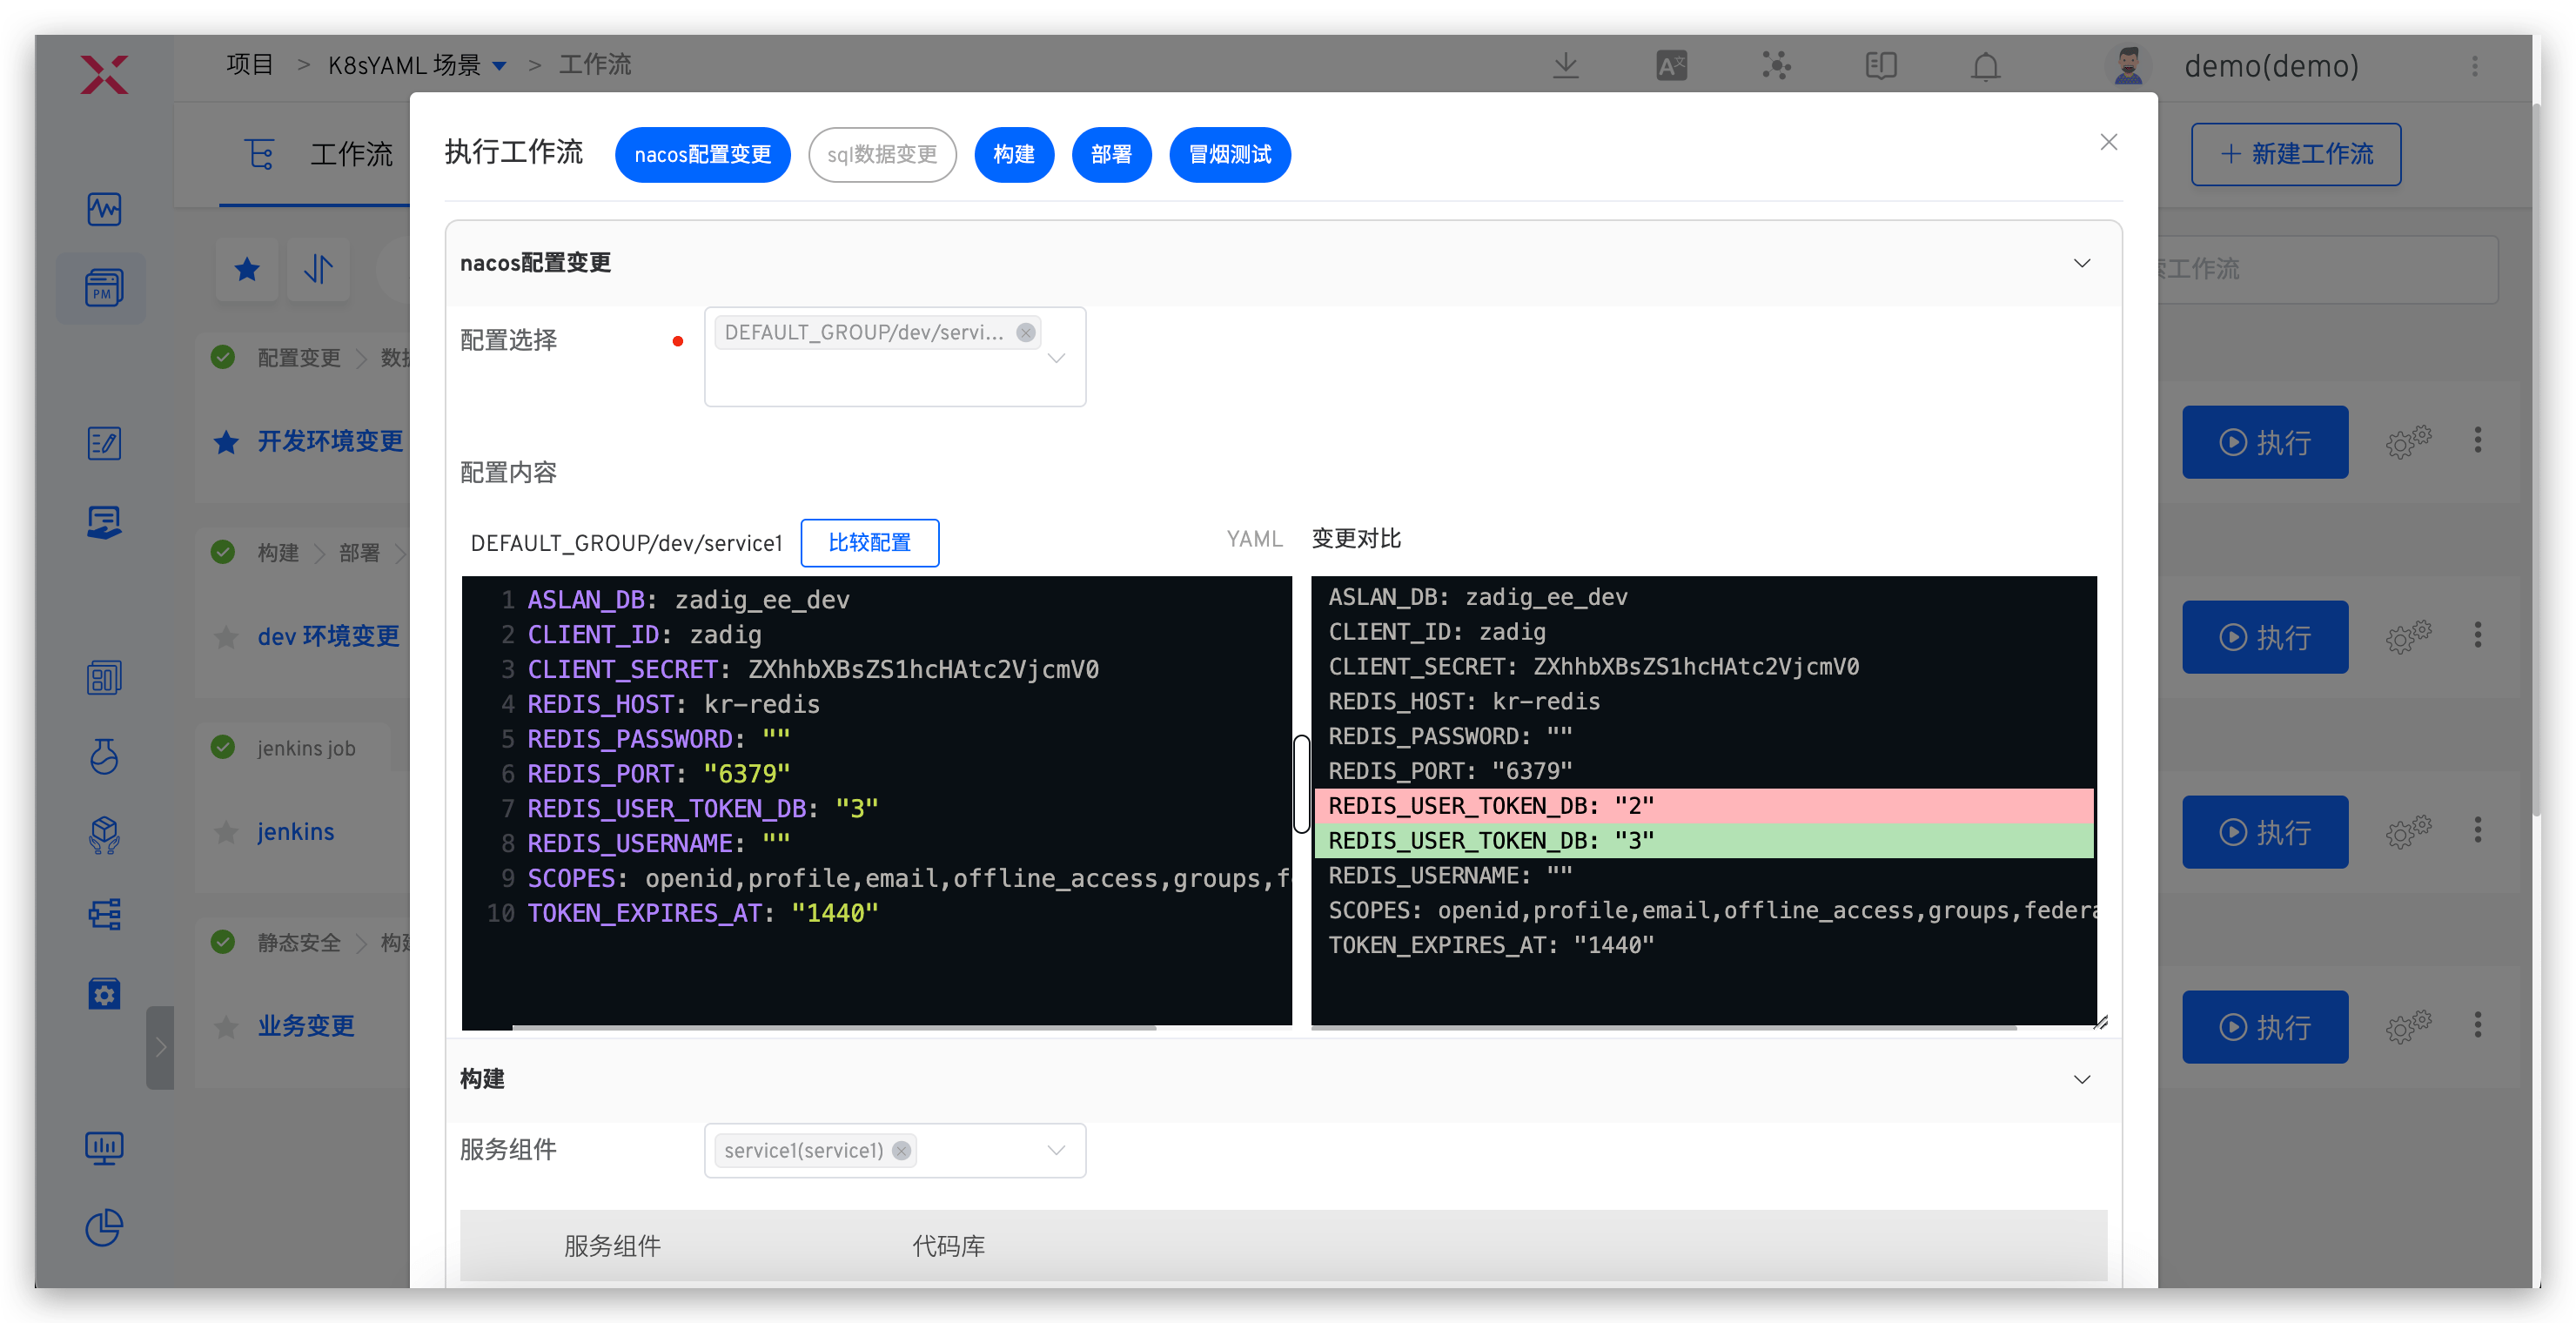Open the documentation book icon
Screen dimensions: 2576x1323
coord(1880,66)
